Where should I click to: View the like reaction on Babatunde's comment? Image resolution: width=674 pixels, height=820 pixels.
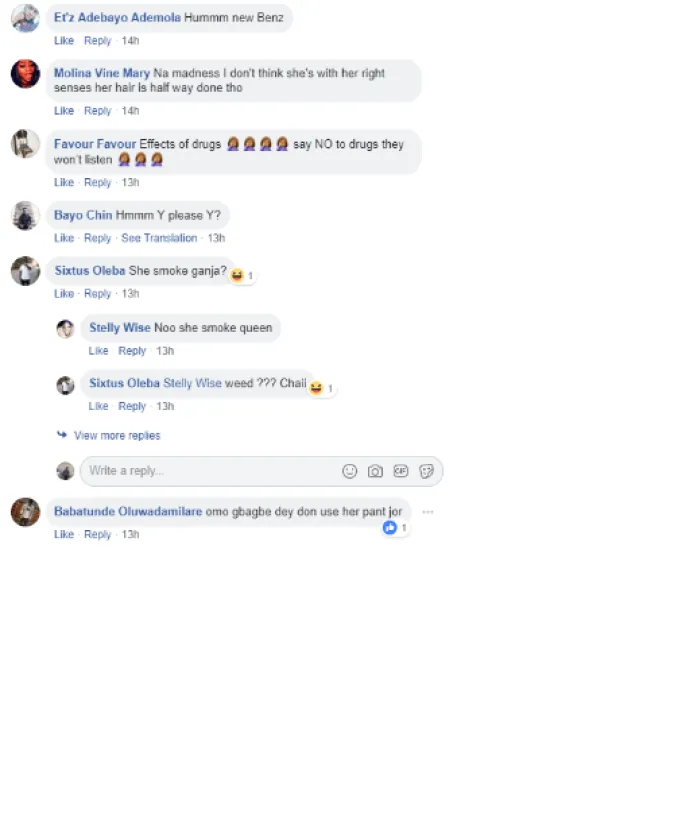(395, 528)
